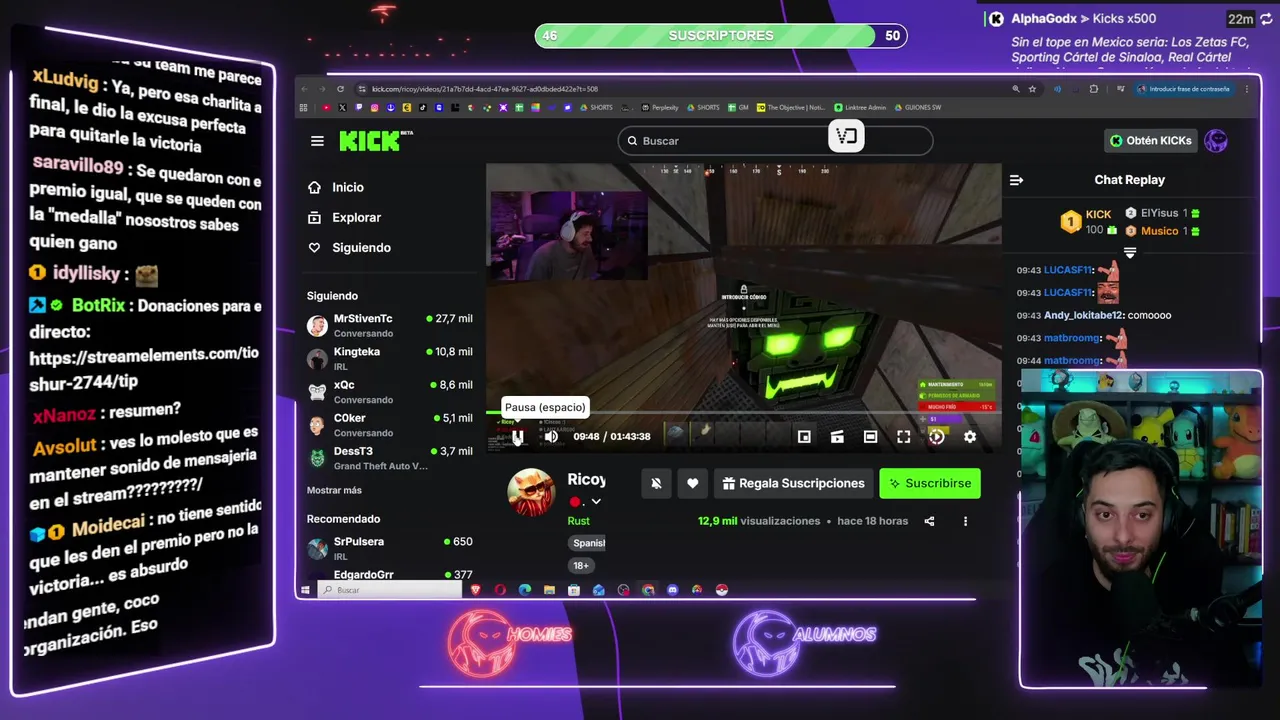The height and width of the screenshot is (720, 1280).
Task: Open the Perplexity bookmark
Action: click(x=660, y=107)
